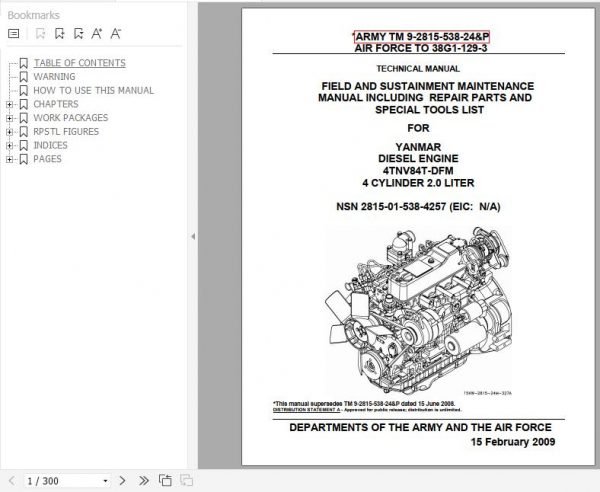Select the CHAPTERS bookmark
600x492 pixels.
tap(56, 104)
